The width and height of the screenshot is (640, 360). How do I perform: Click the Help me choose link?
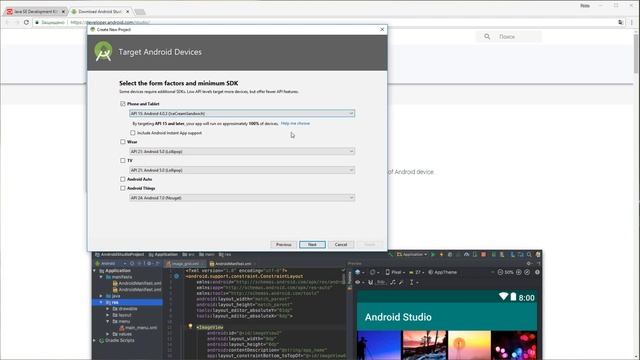coord(295,123)
